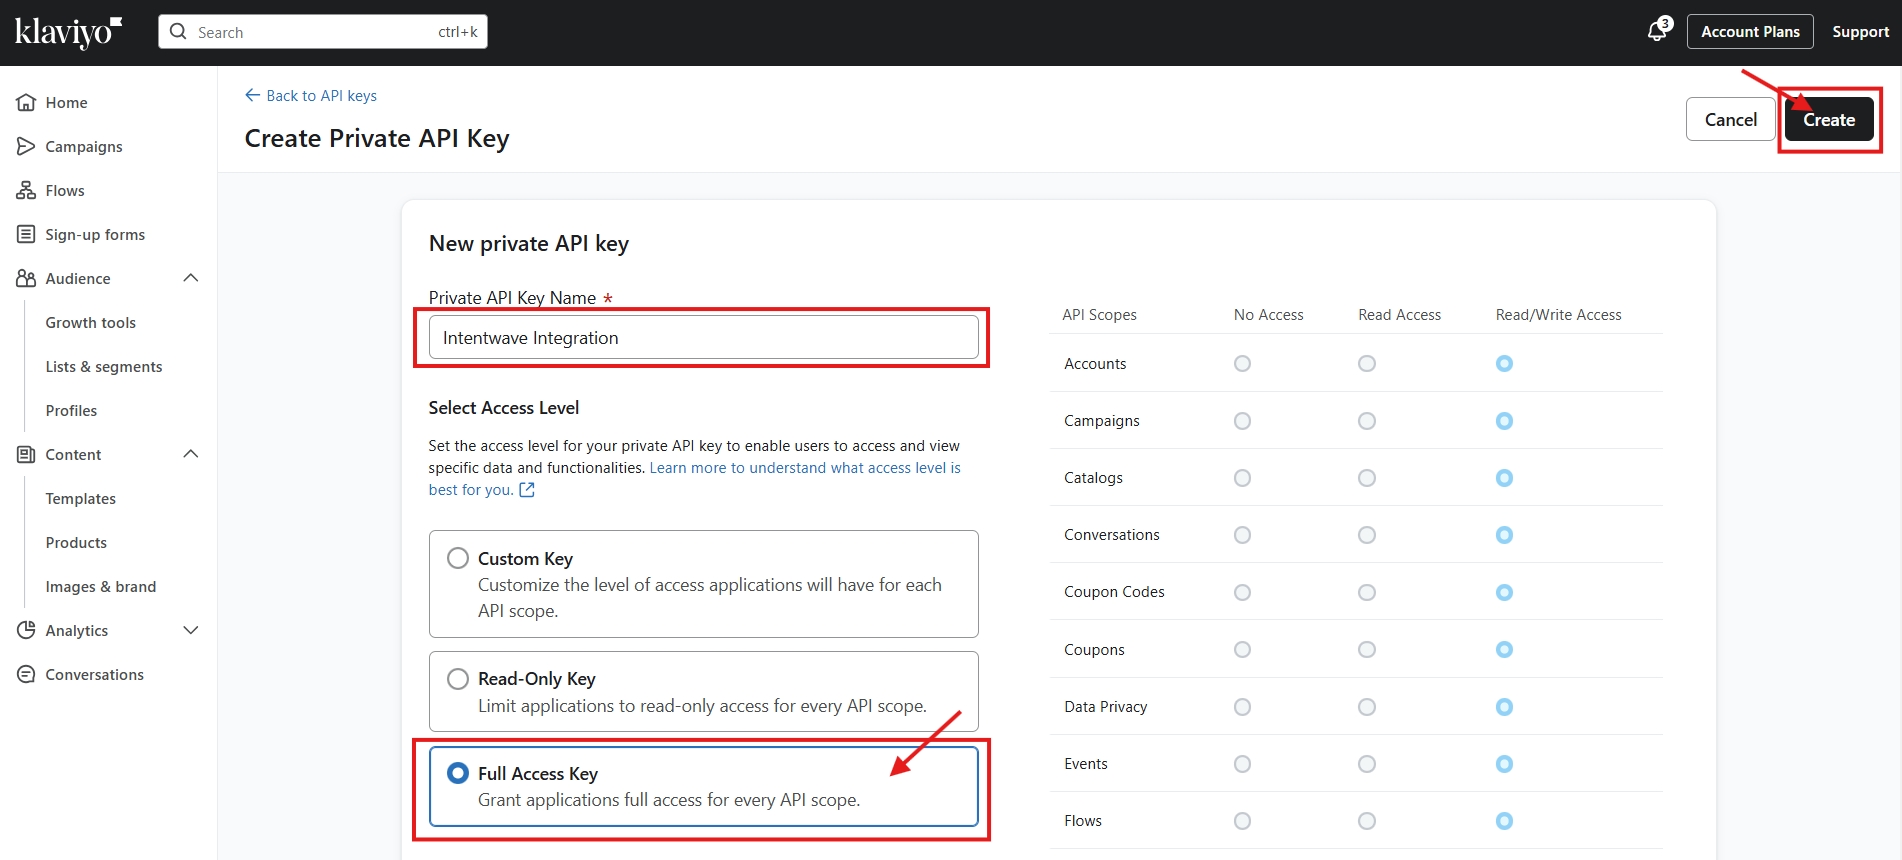
Task: Set Events scope to Read Access
Action: click(1367, 764)
